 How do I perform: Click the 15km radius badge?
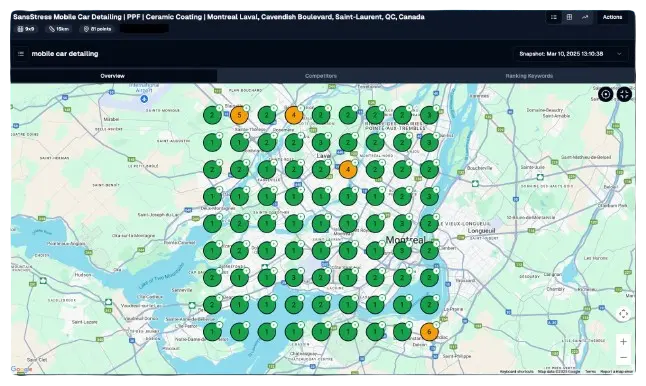(59, 29)
